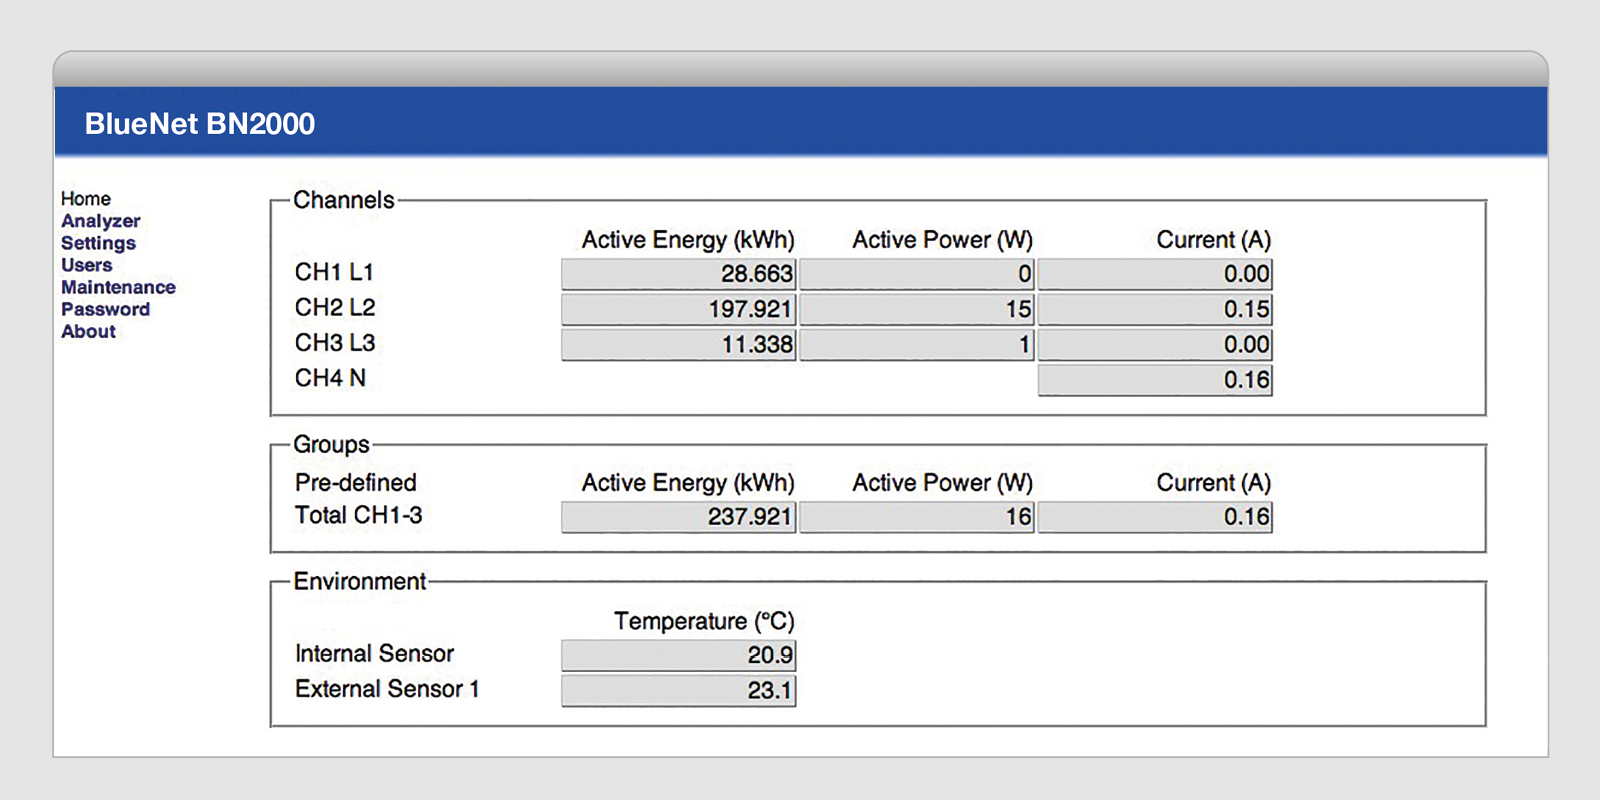Click CH2 L2 current field 0.15
The width and height of the screenshot is (1600, 800).
tap(1155, 309)
